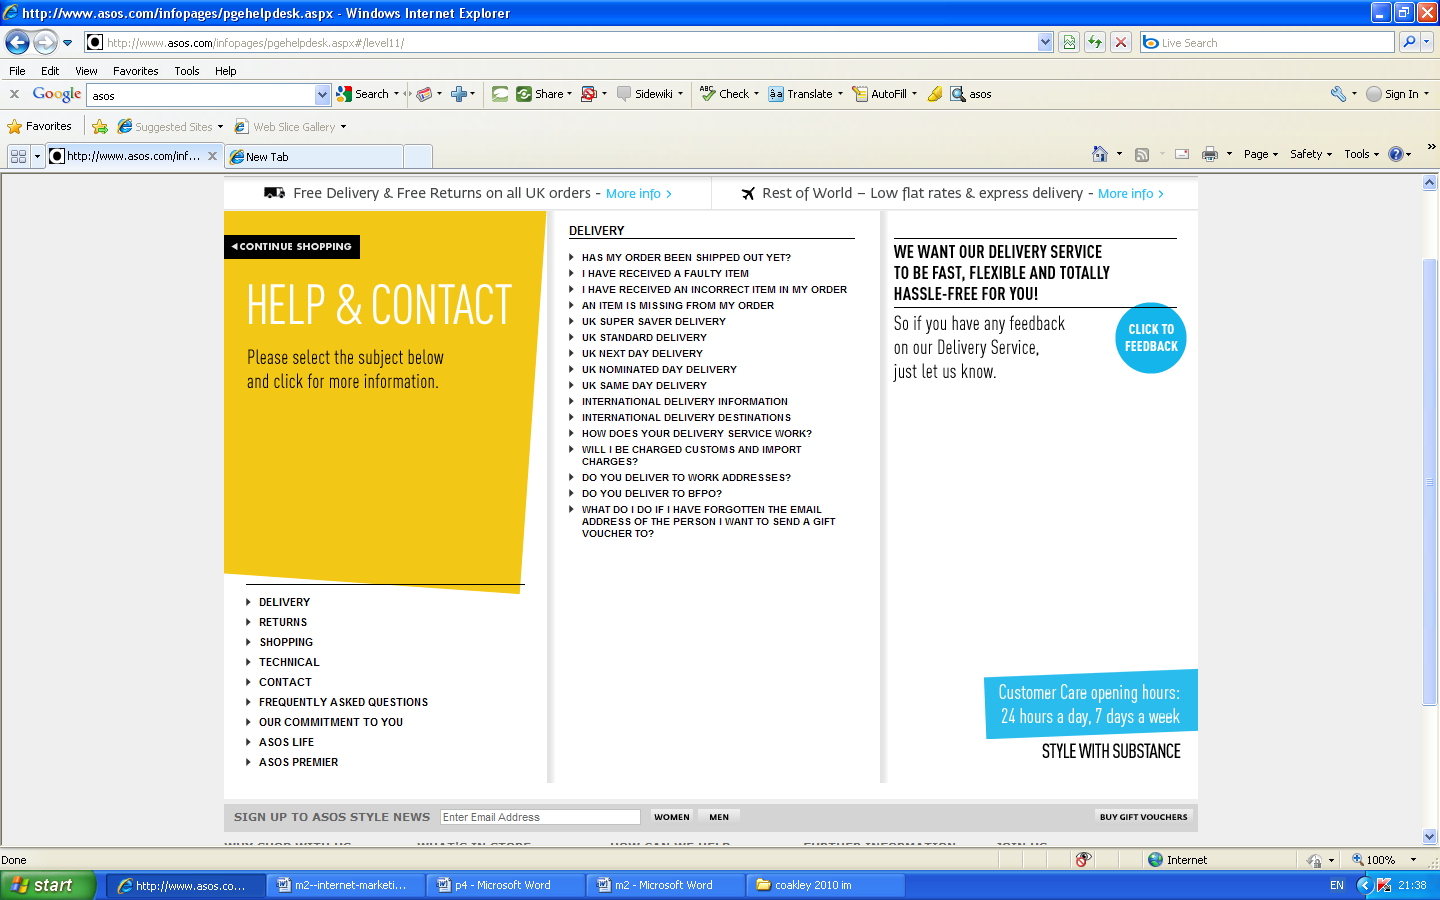Open the Page menu dropdown
The height and width of the screenshot is (900, 1440).
tap(1261, 154)
